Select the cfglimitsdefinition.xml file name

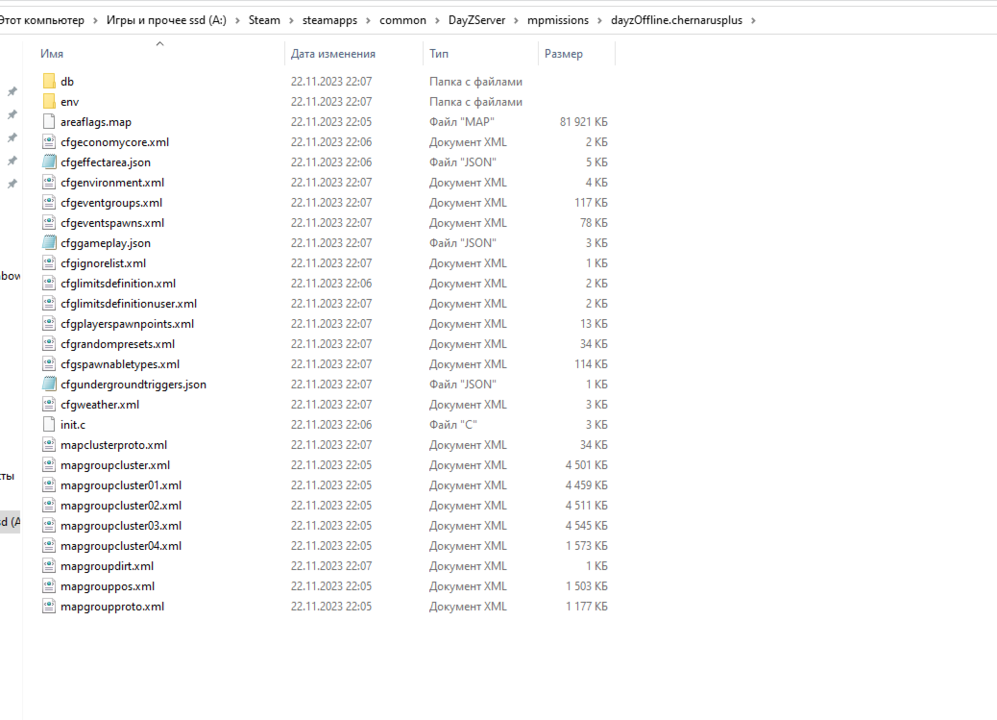pyautogui.click(x=118, y=284)
